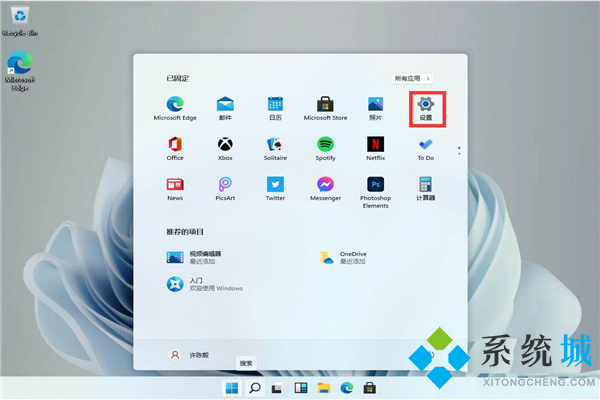Select the Microsoft Edge desktop shortcut
Viewport: 600px width, 400px height.
(x=20, y=71)
